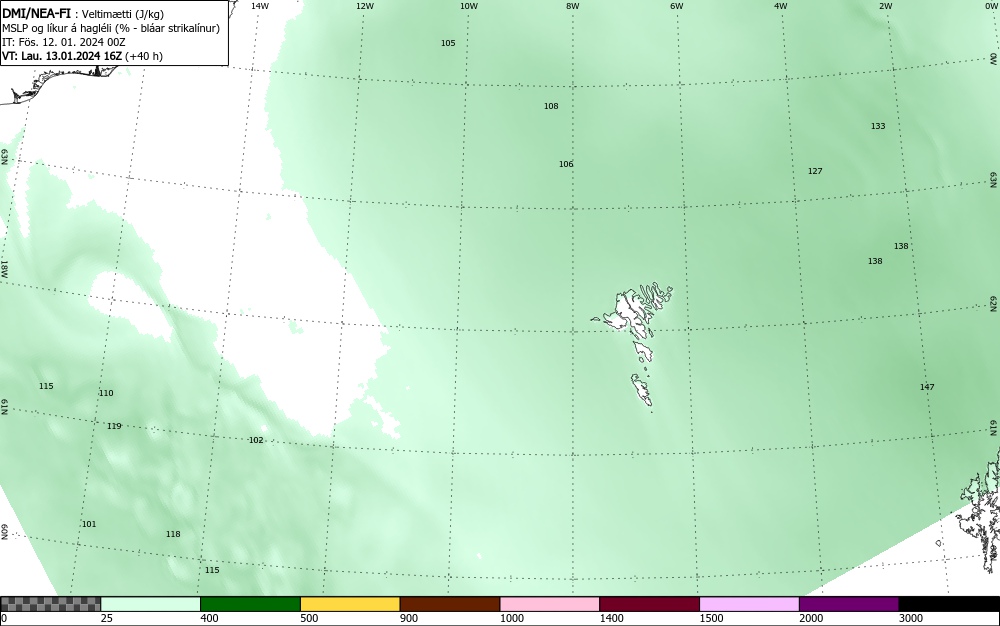Click the legend scale value 500

309,618
